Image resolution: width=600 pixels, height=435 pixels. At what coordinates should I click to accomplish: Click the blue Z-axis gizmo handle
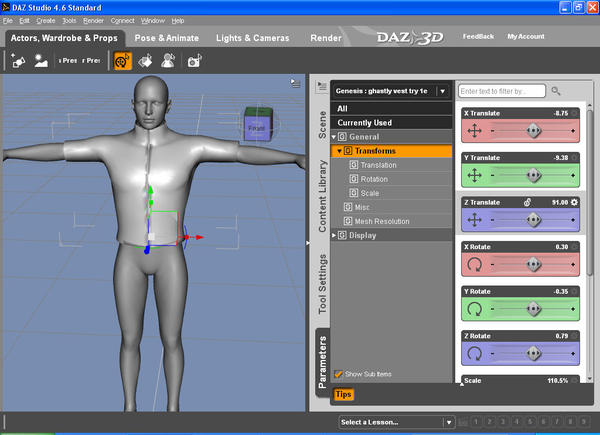pos(147,251)
